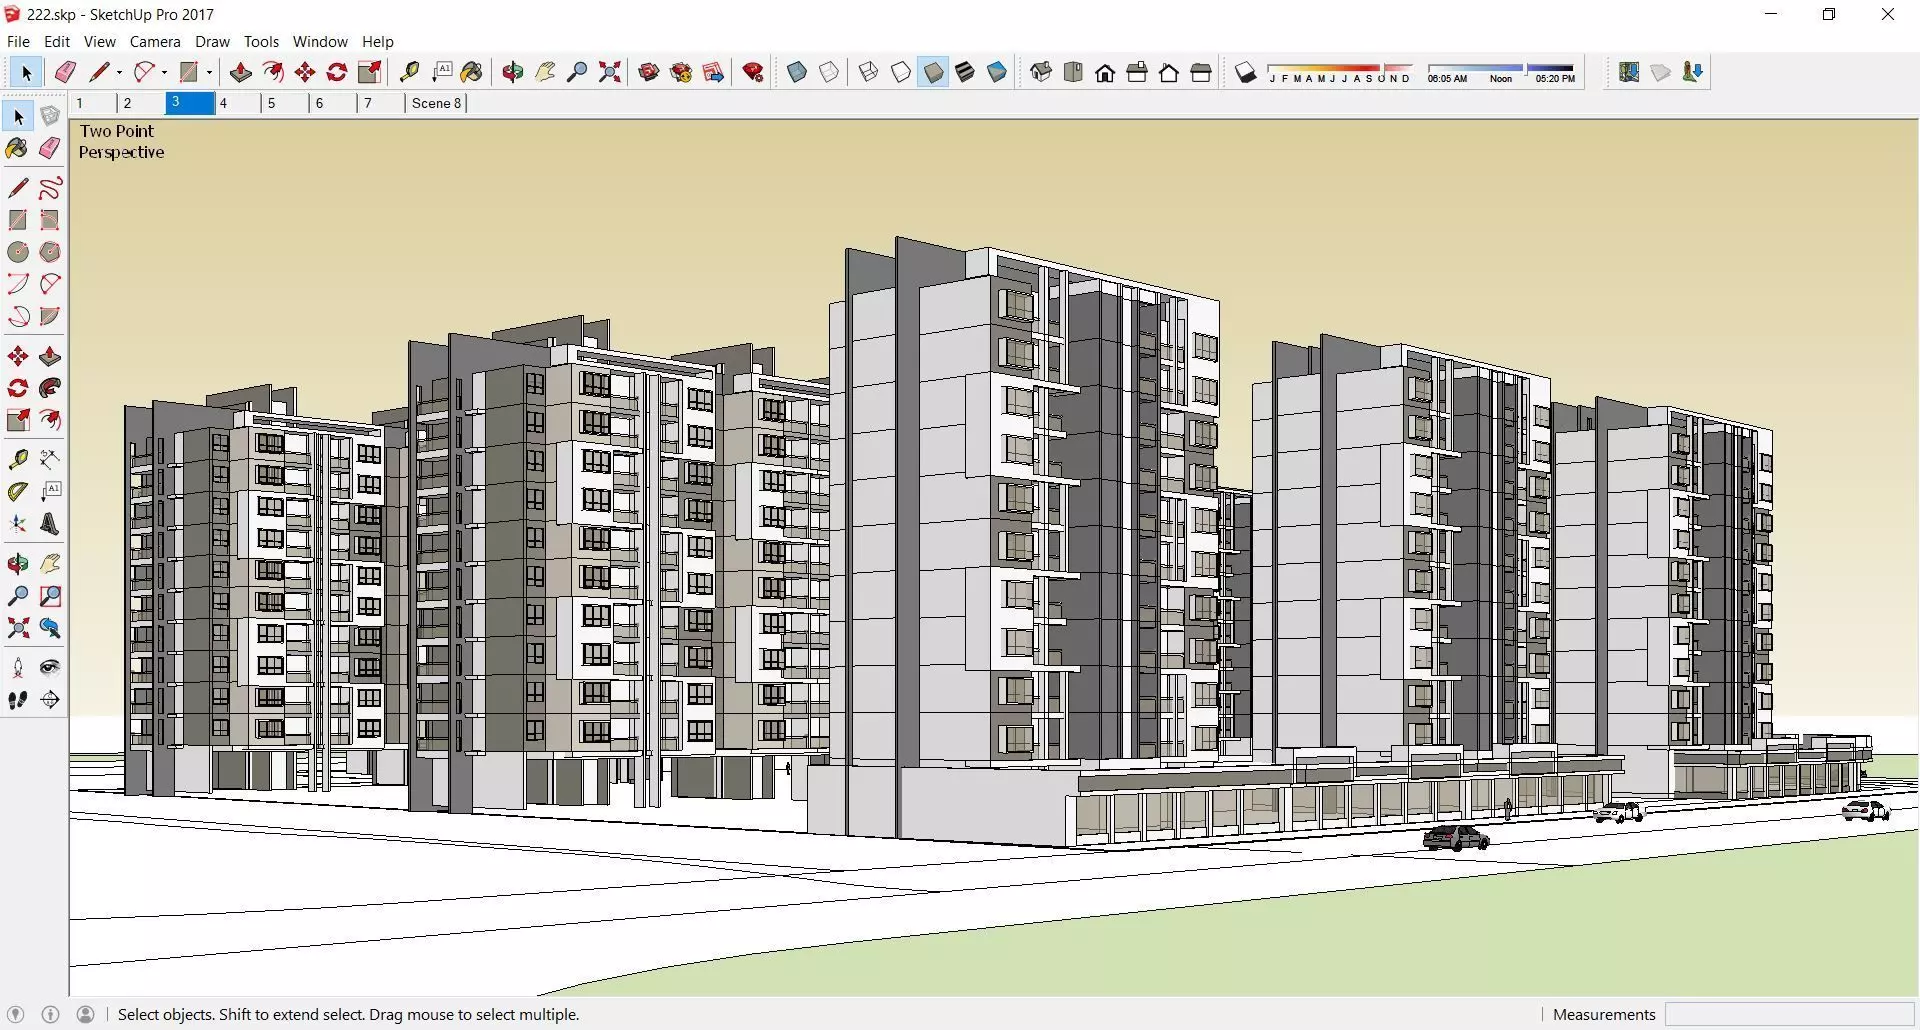Enable Shaded With Textures style
This screenshot has height=1030, width=1920.
click(965, 72)
